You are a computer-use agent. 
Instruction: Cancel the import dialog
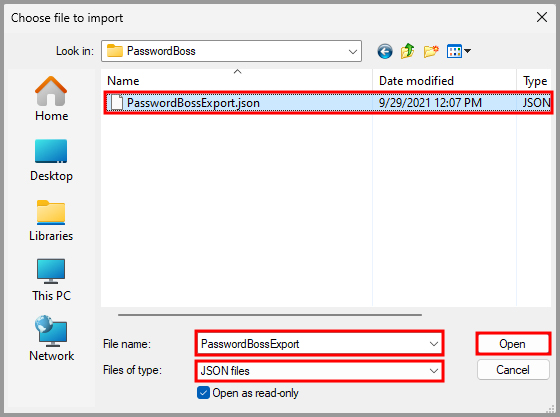point(512,370)
